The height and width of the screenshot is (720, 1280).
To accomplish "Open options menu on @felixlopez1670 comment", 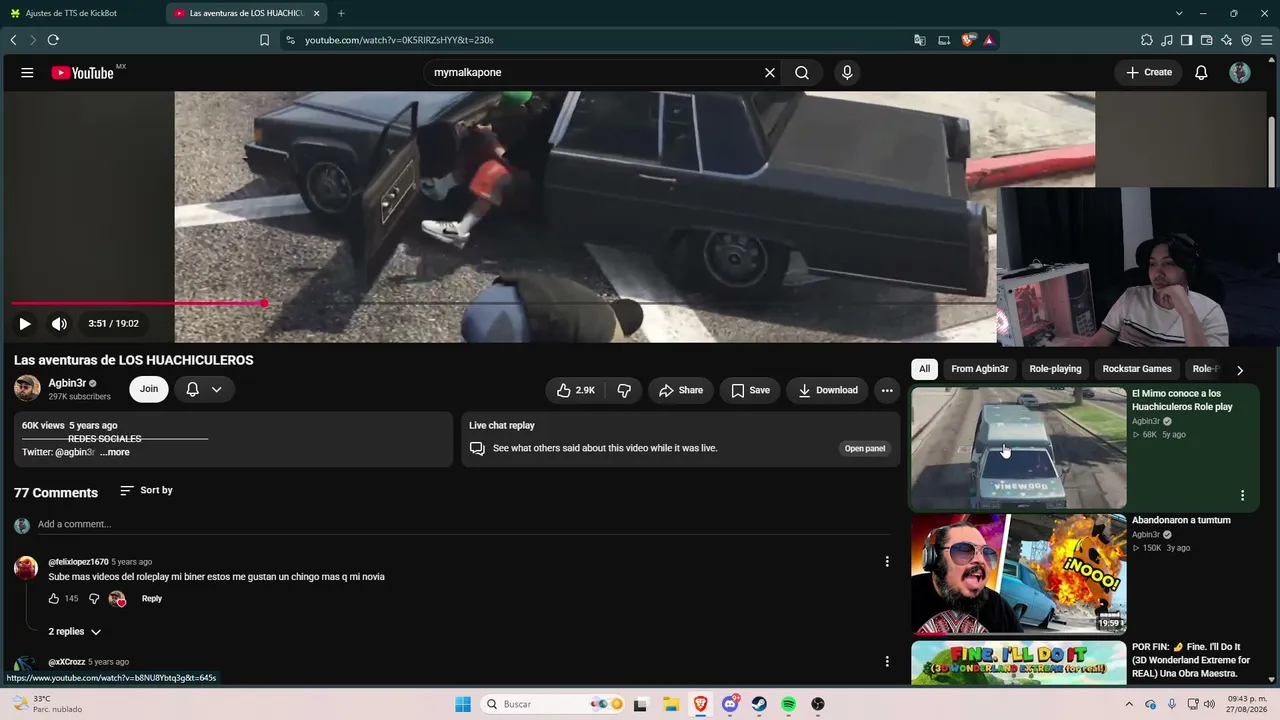I will pyautogui.click(x=887, y=562).
